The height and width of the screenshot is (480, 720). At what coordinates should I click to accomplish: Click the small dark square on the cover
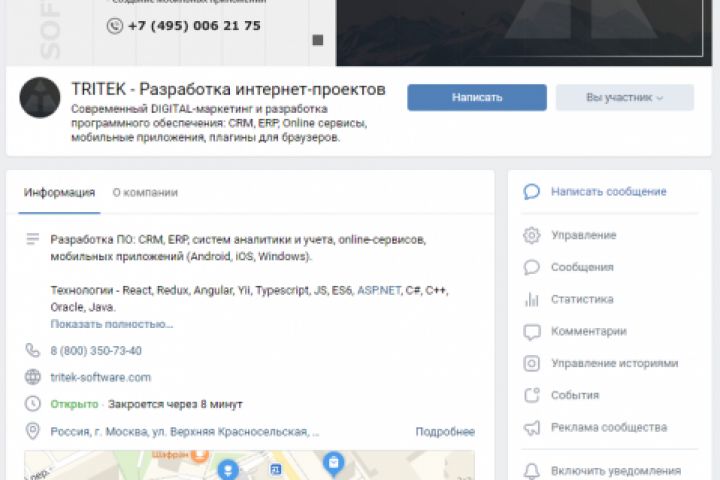tap(318, 40)
